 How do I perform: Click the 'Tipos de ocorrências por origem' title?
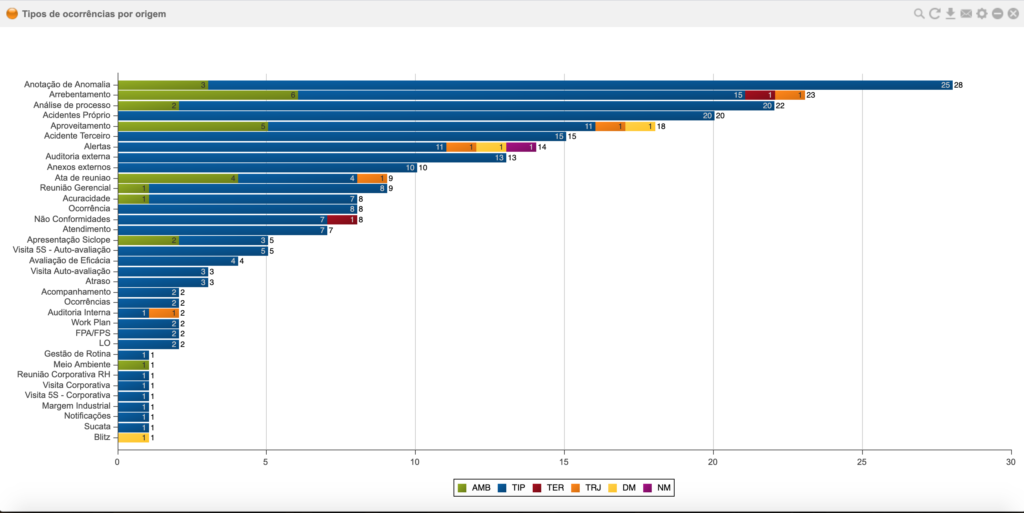(94, 14)
